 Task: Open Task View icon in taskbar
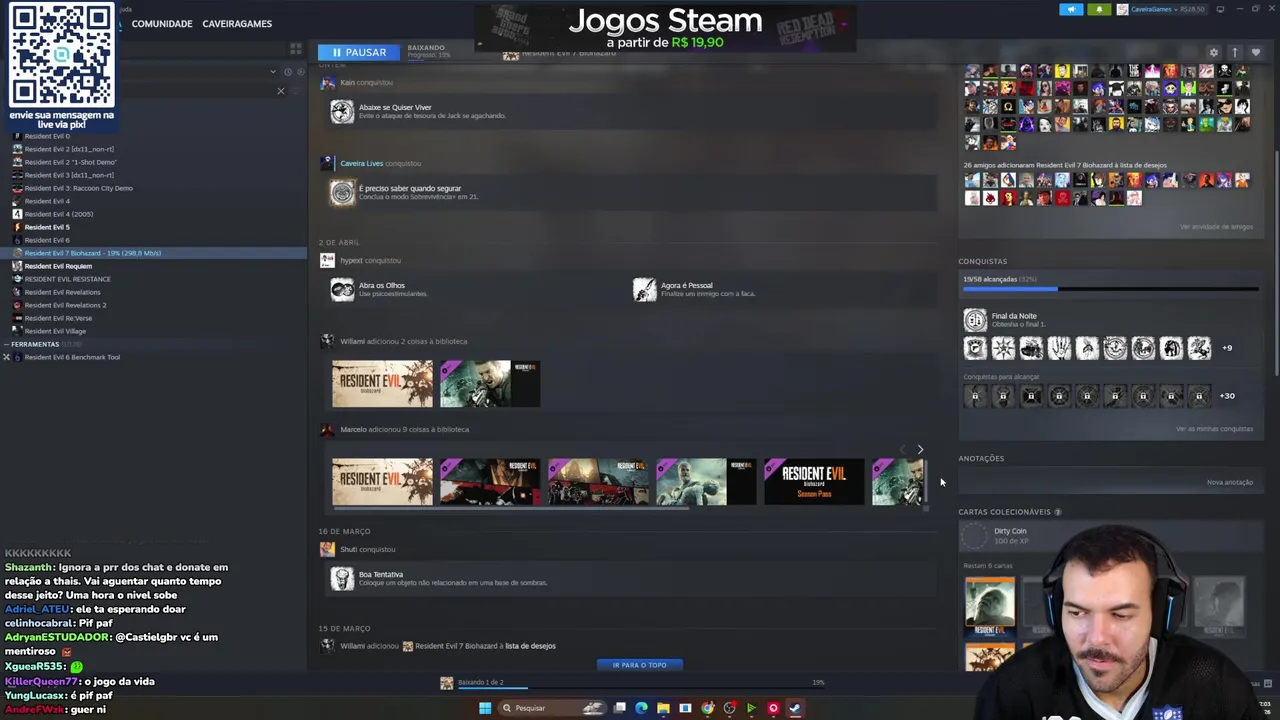(x=620, y=708)
